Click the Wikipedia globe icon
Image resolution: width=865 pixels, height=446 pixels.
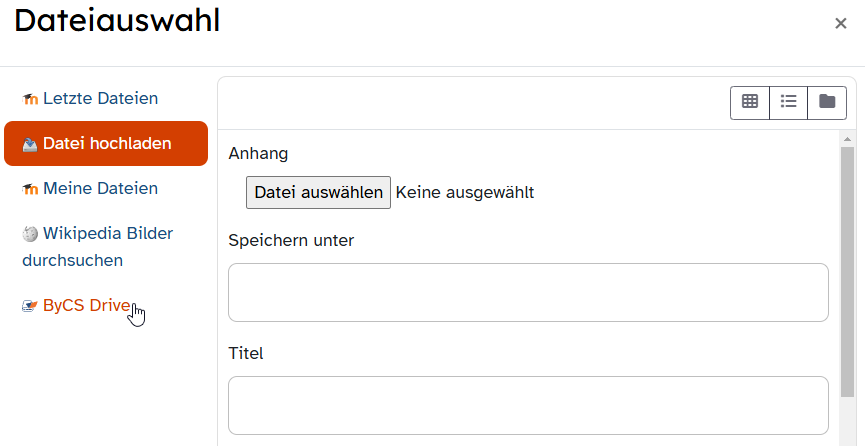[x=30, y=234]
